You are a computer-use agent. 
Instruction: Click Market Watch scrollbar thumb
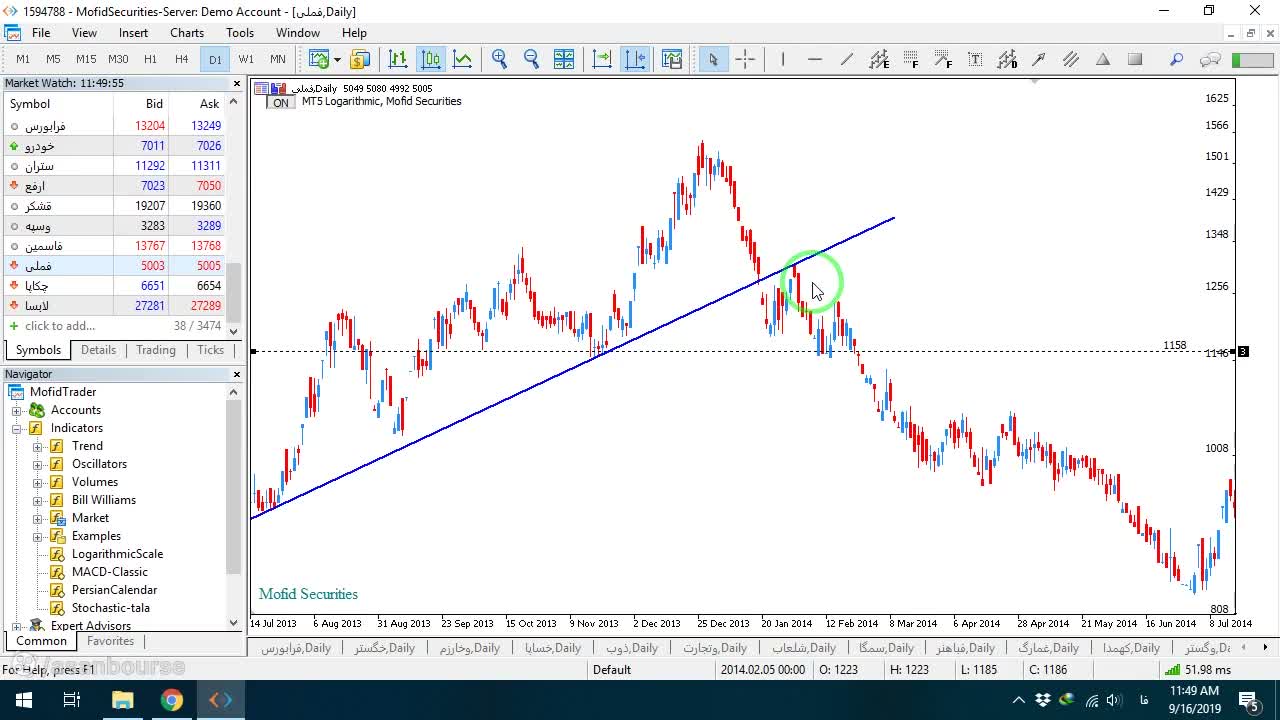[x=234, y=291]
